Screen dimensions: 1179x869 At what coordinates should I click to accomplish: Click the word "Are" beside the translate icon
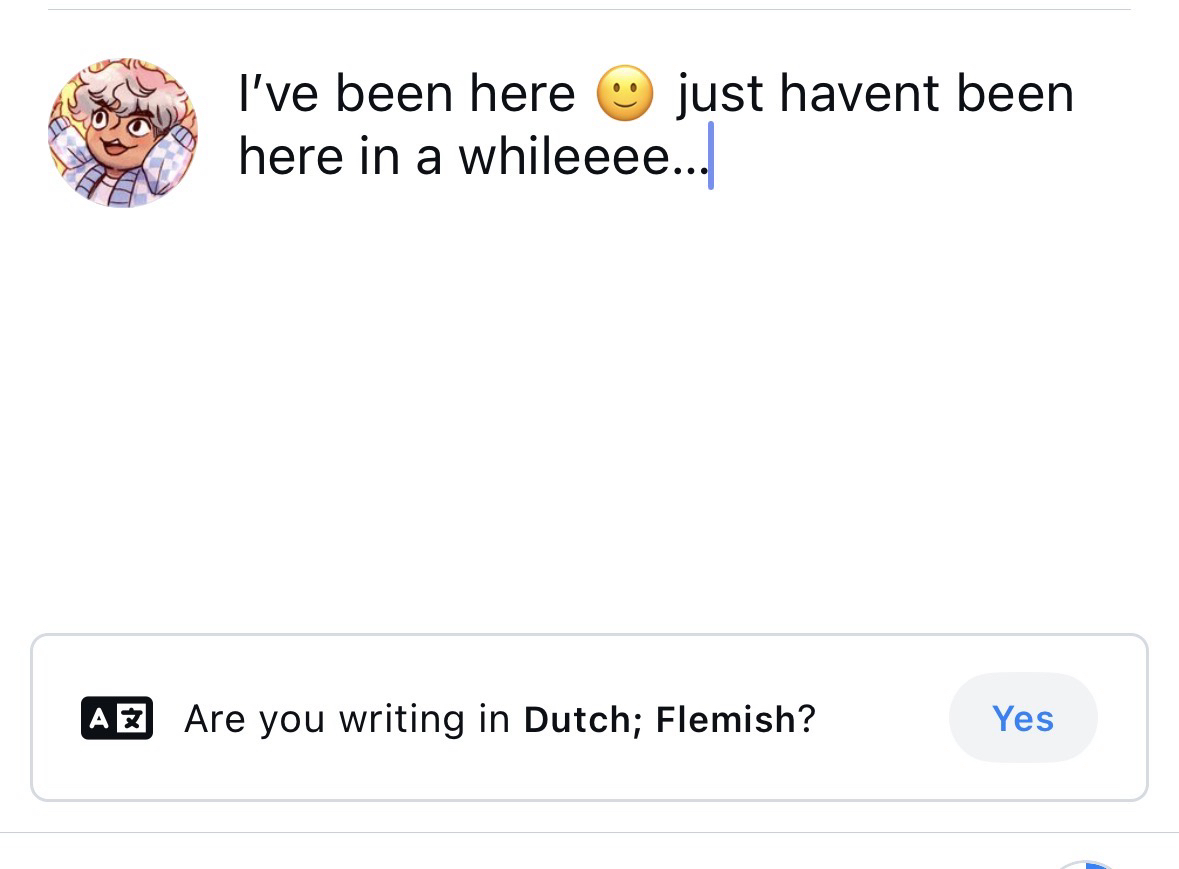[x=213, y=719]
